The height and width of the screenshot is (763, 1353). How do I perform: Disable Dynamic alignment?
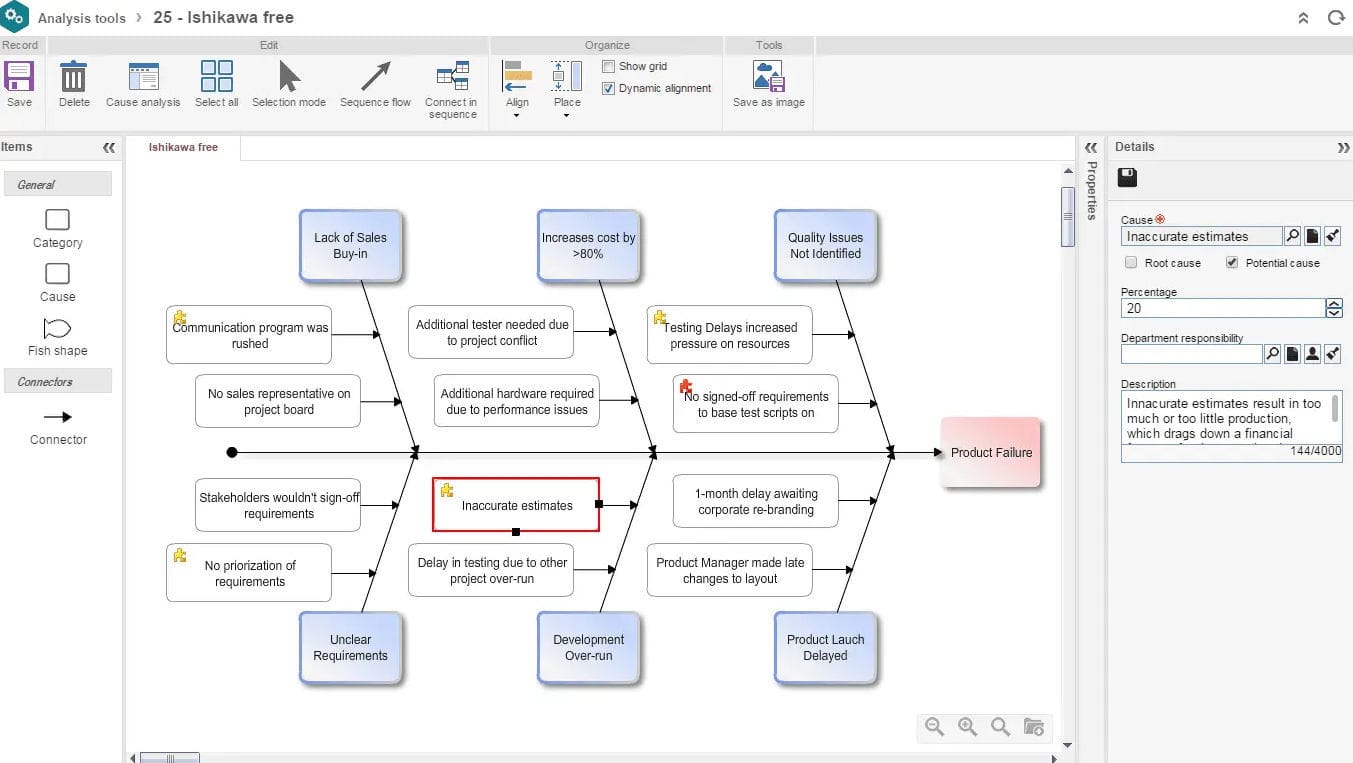click(609, 87)
